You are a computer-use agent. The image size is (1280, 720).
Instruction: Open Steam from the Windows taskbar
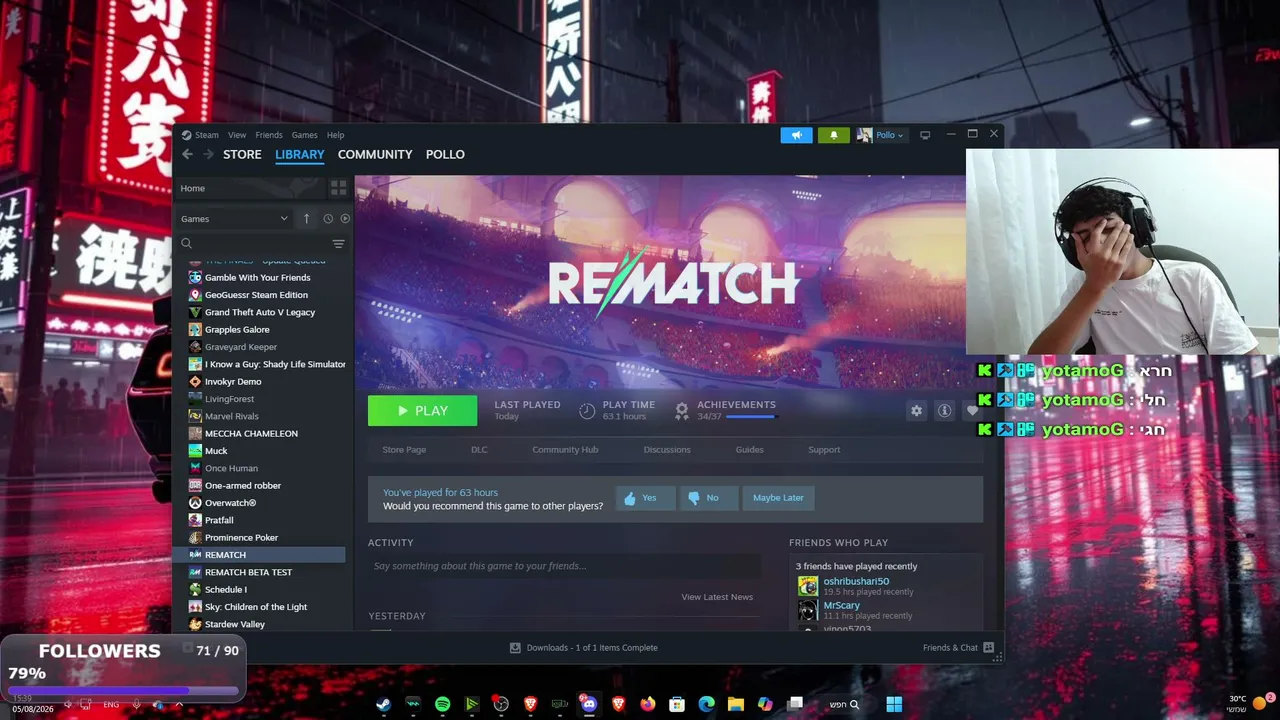(383, 704)
